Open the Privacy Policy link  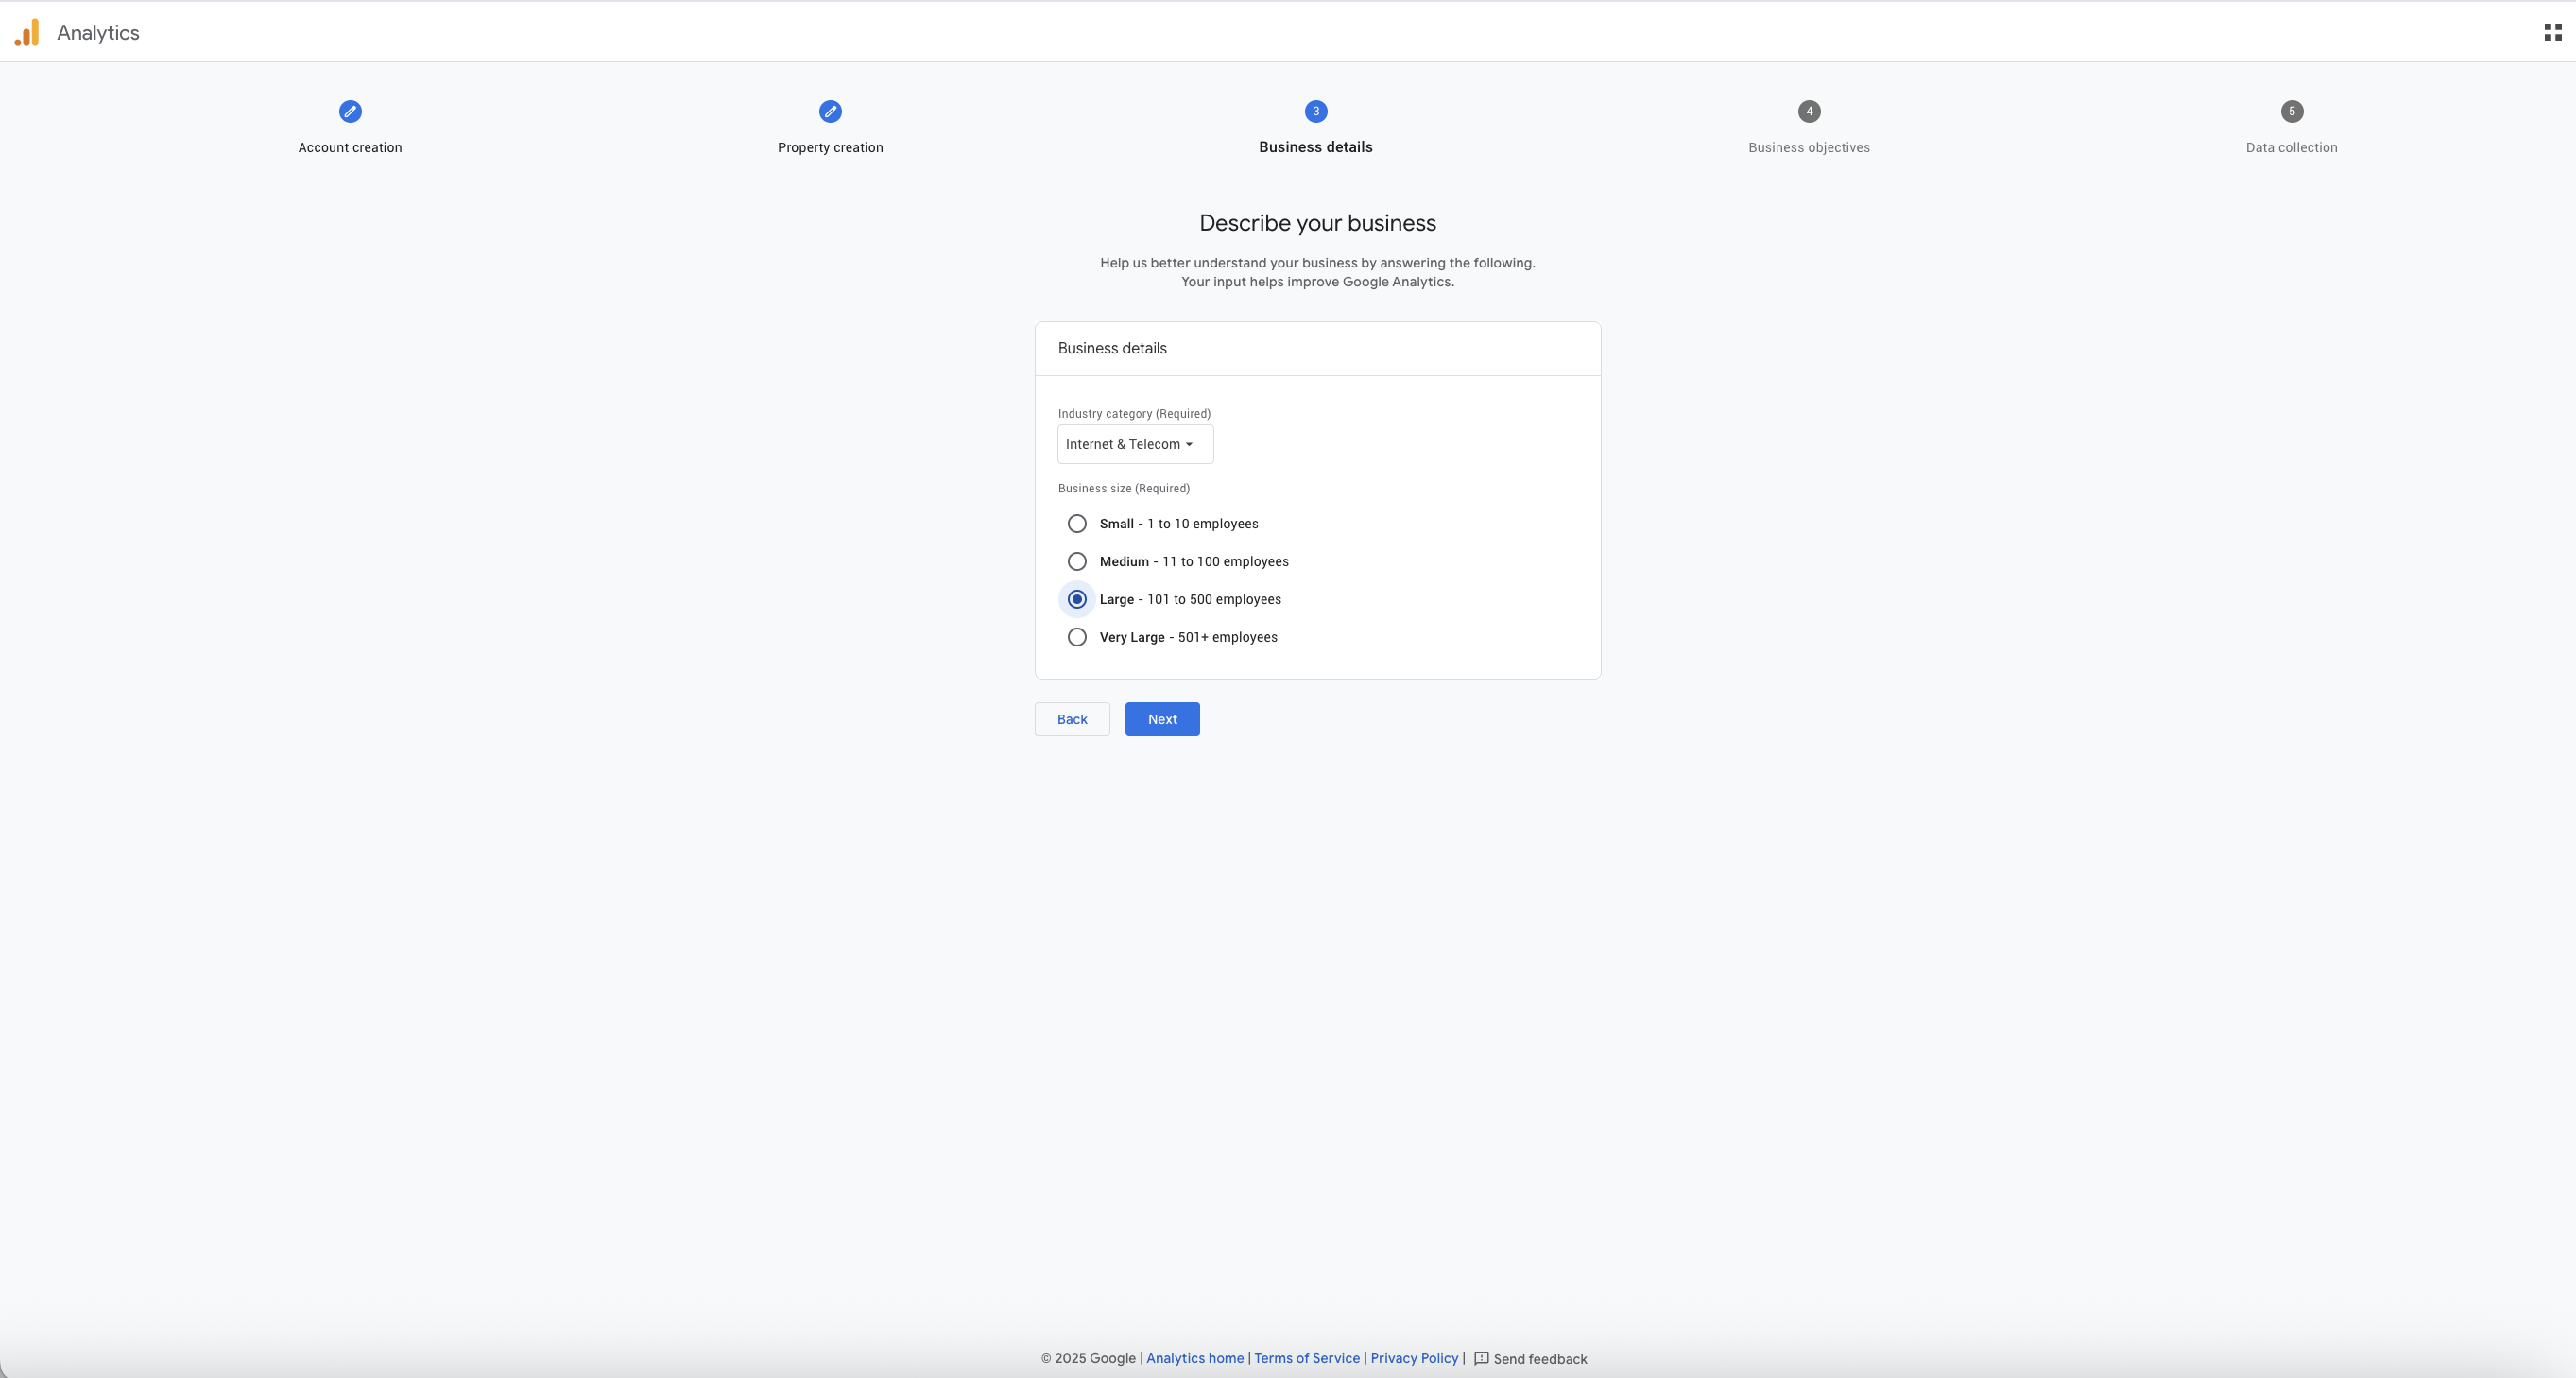[1414, 1358]
